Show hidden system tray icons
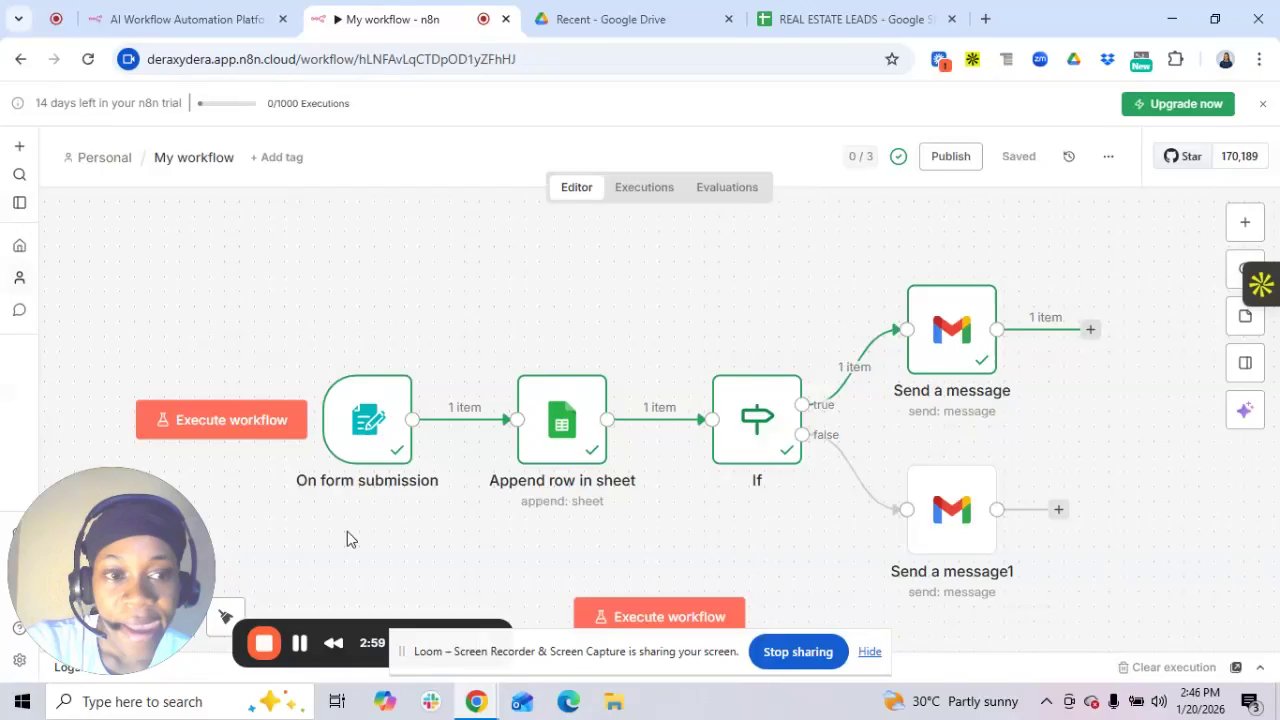This screenshot has height=720, width=1280. click(1046, 701)
